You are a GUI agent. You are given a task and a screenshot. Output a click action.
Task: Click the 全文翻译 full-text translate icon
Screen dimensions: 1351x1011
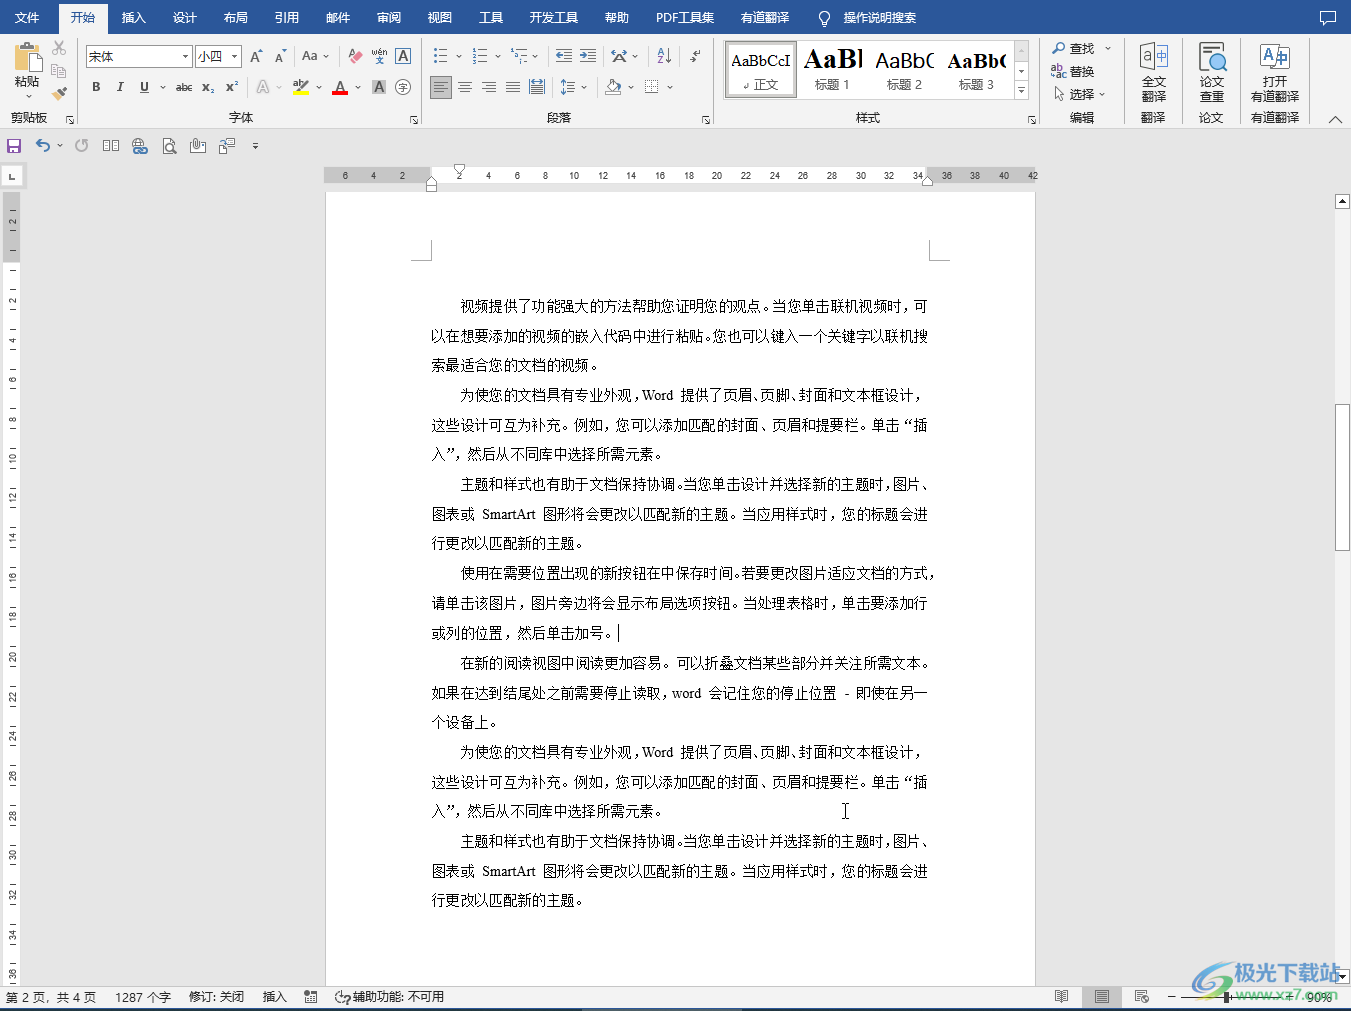pos(1154,72)
